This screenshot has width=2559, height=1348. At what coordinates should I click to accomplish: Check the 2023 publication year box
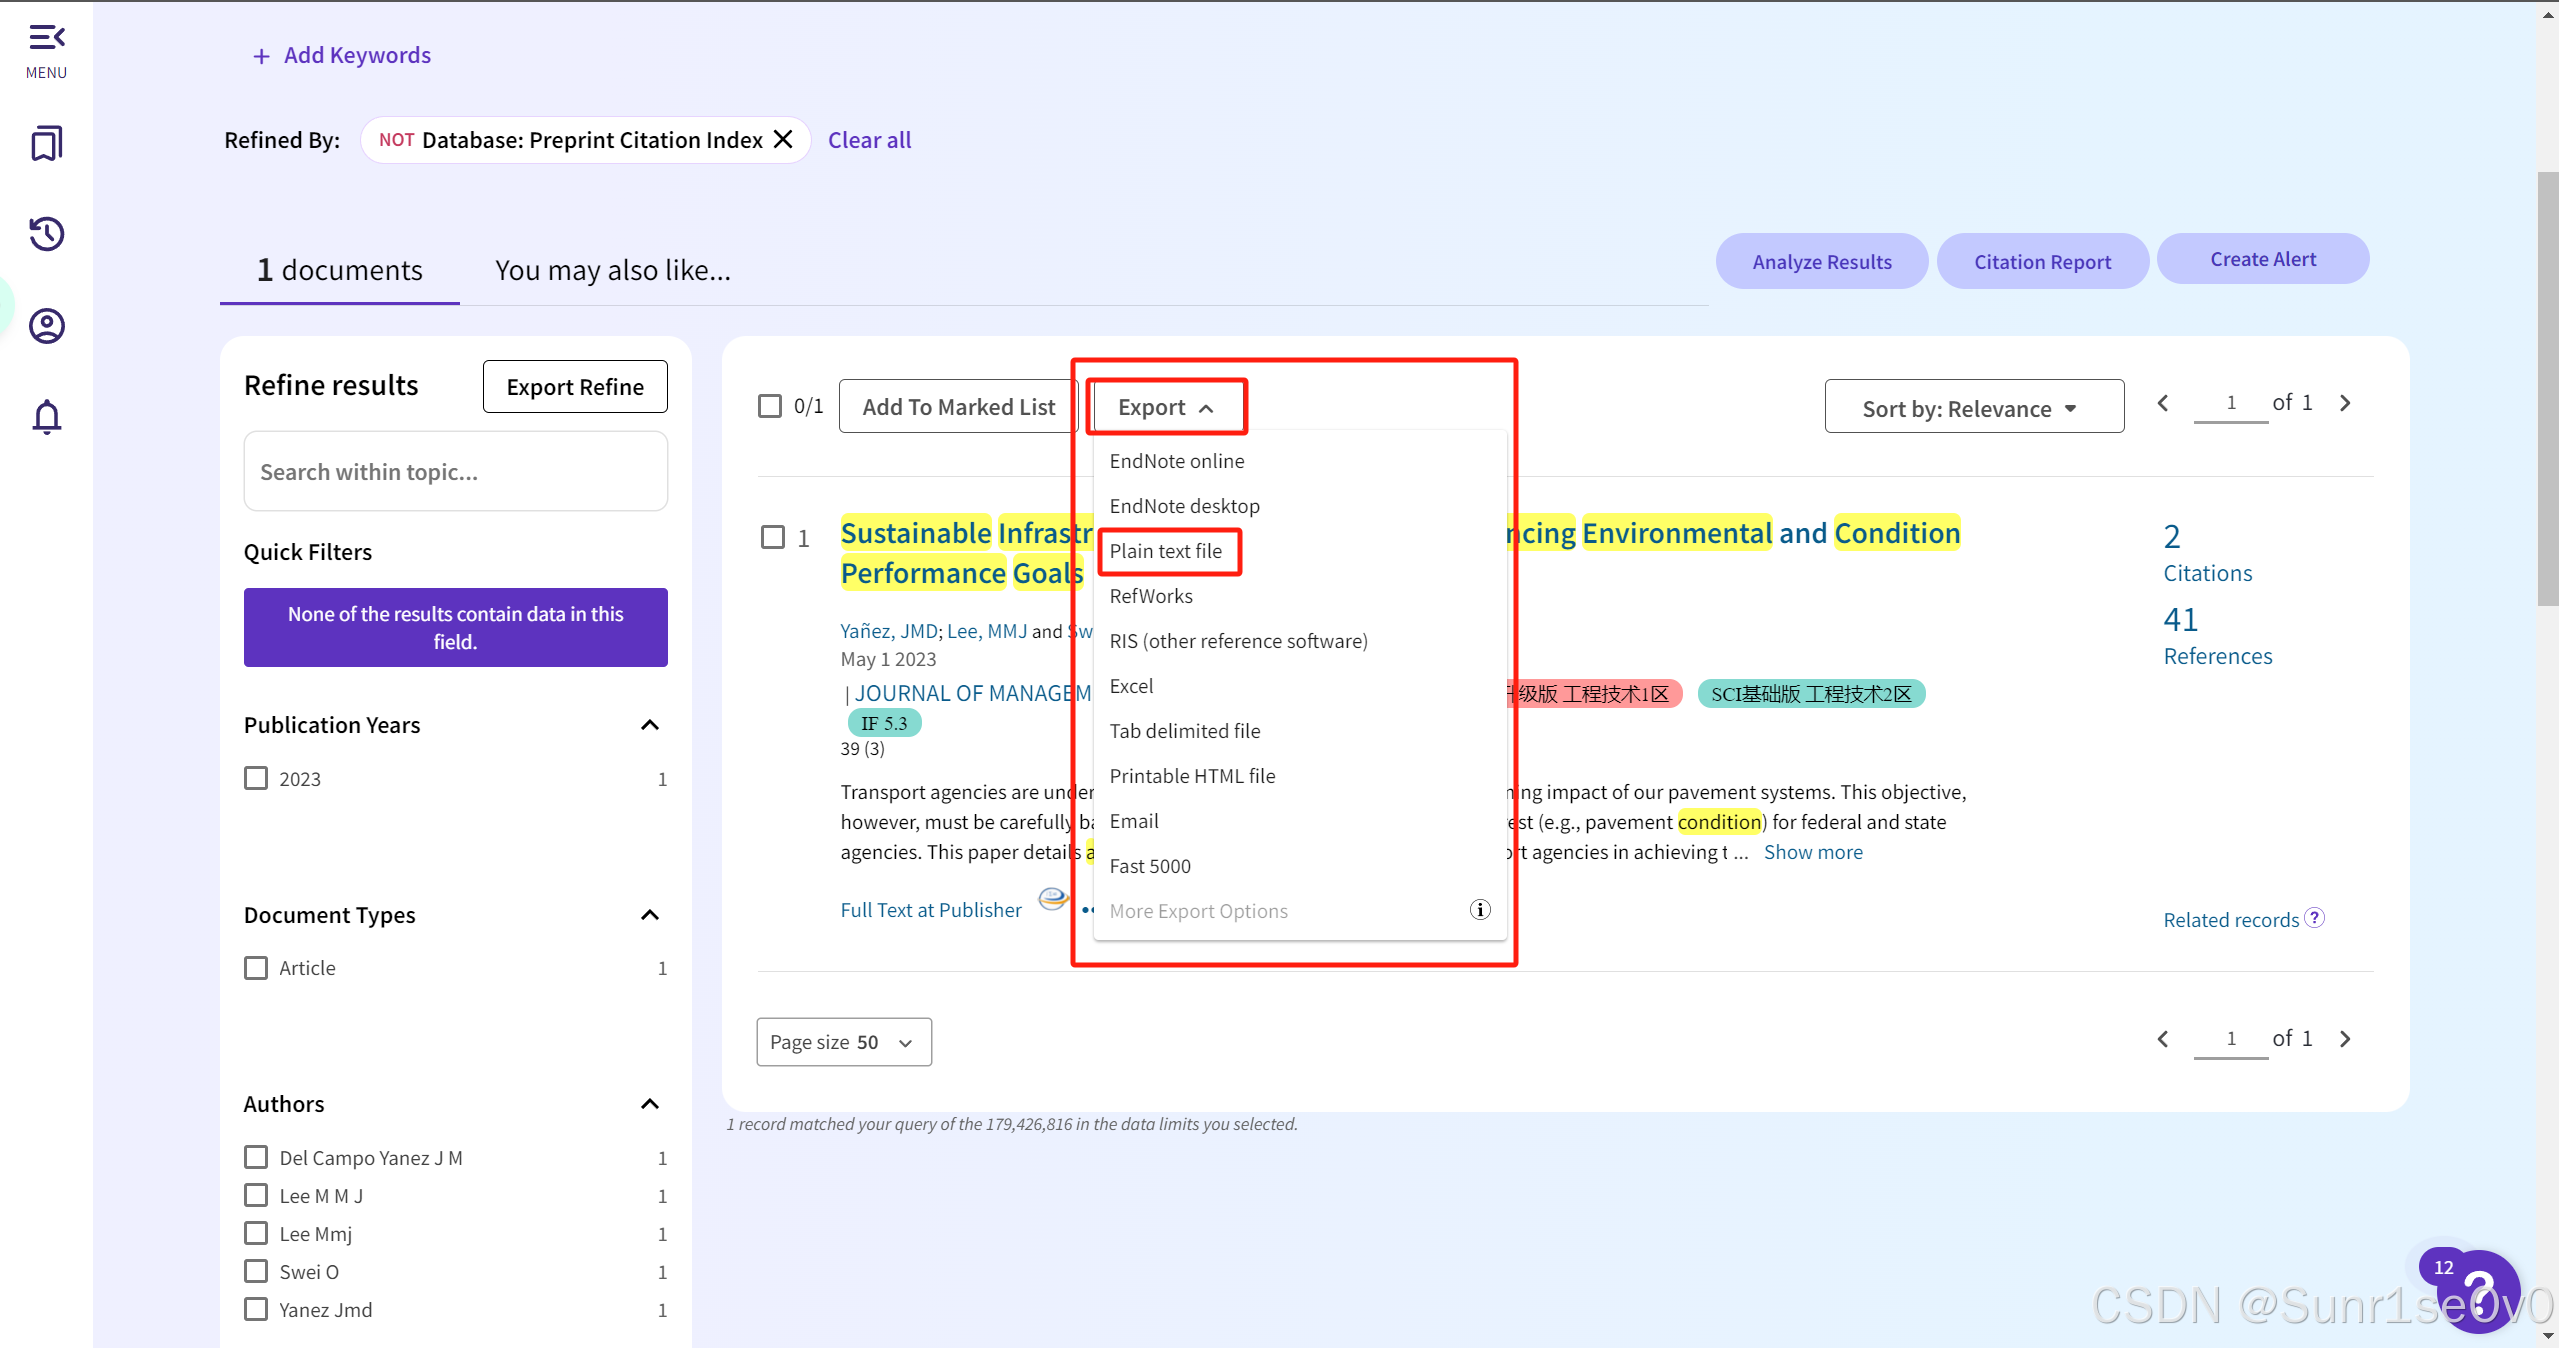256,778
